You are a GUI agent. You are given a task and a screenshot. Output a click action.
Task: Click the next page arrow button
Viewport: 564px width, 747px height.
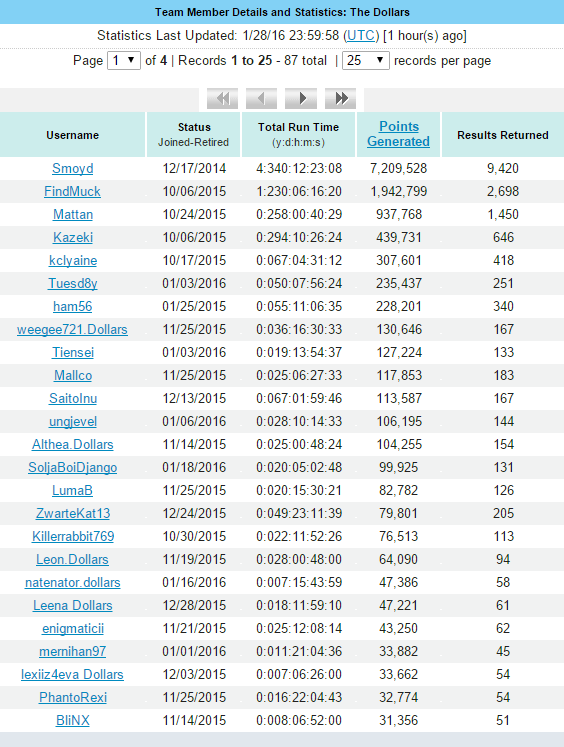coord(301,99)
